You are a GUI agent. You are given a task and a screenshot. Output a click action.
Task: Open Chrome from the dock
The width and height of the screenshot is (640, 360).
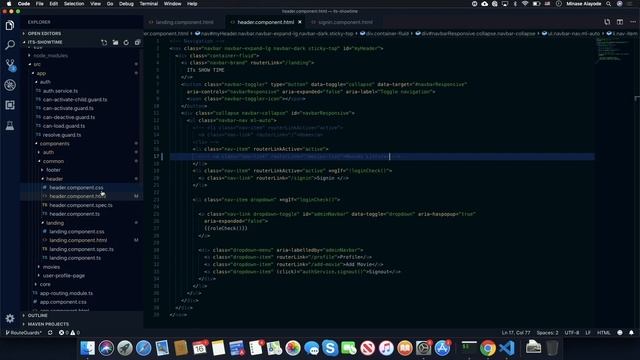click(x=488, y=348)
